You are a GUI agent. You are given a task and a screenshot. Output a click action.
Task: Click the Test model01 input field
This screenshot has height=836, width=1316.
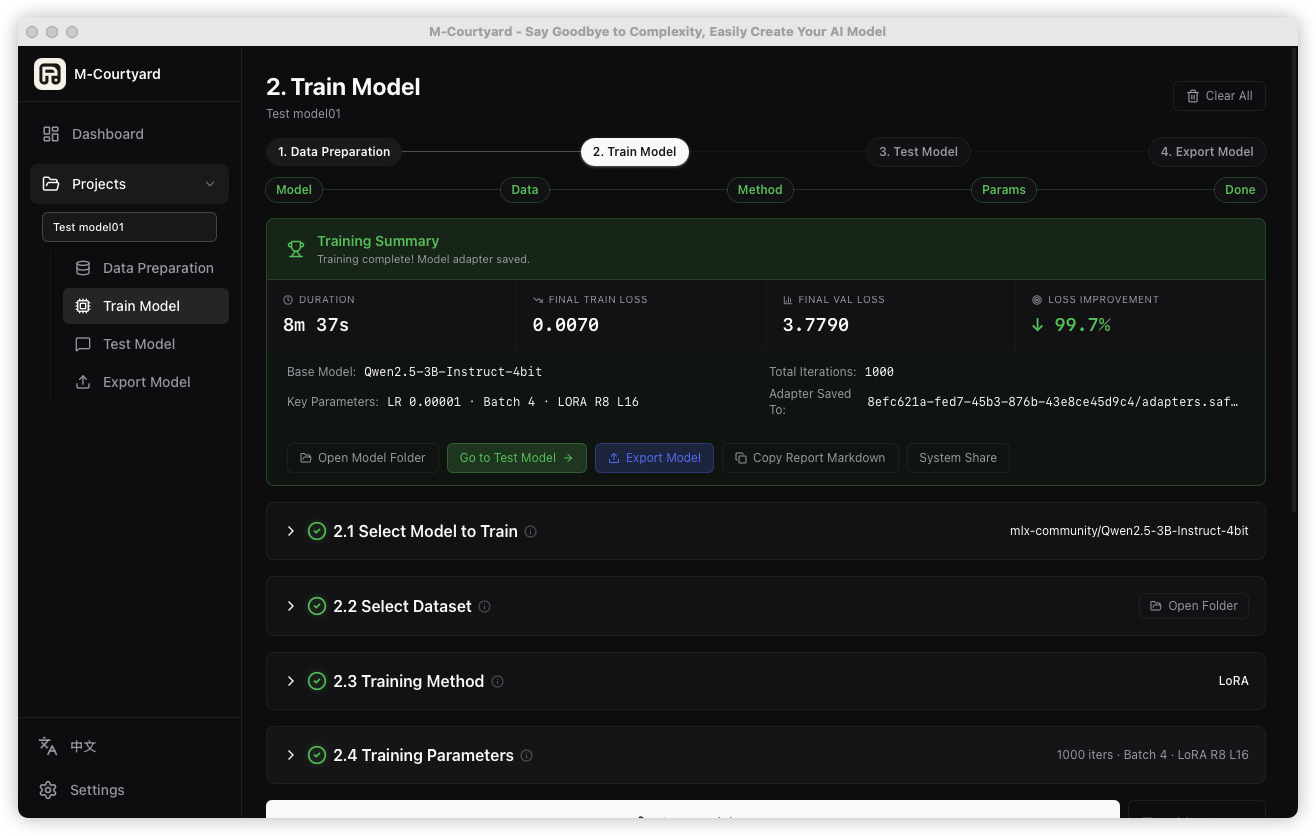point(129,227)
